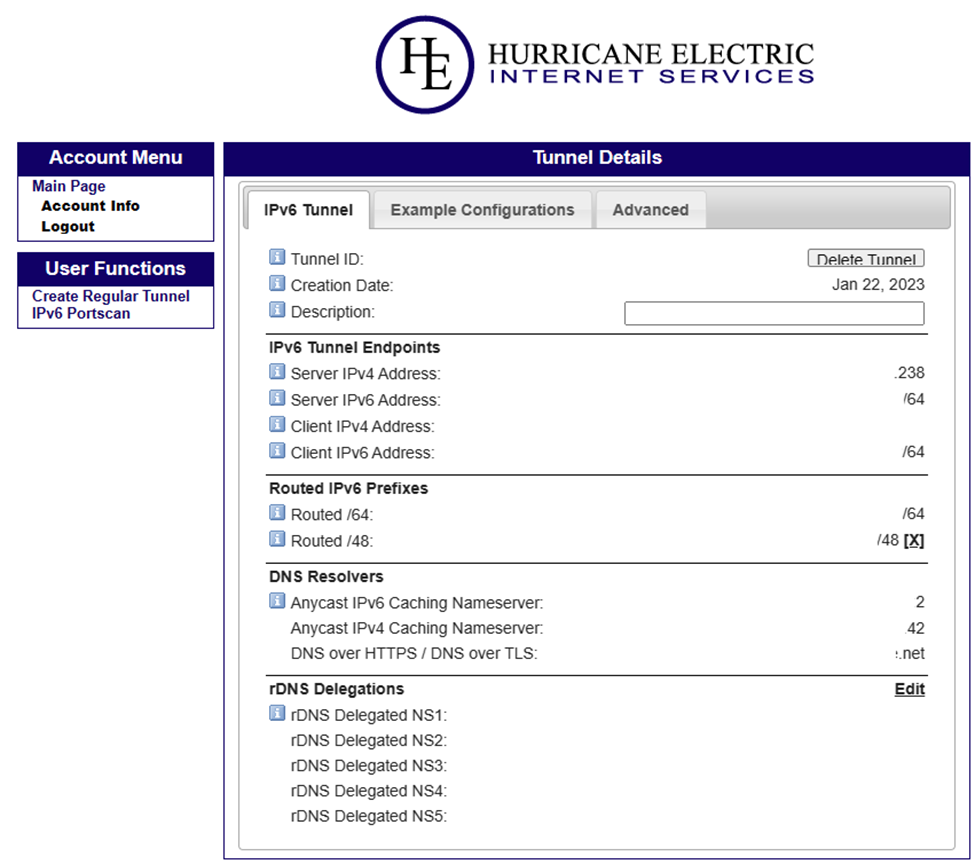The height and width of the screenshot is (864, 975).
Task: Click info icon next to Client IPv4 Address
Action: [x=277, y=425]
